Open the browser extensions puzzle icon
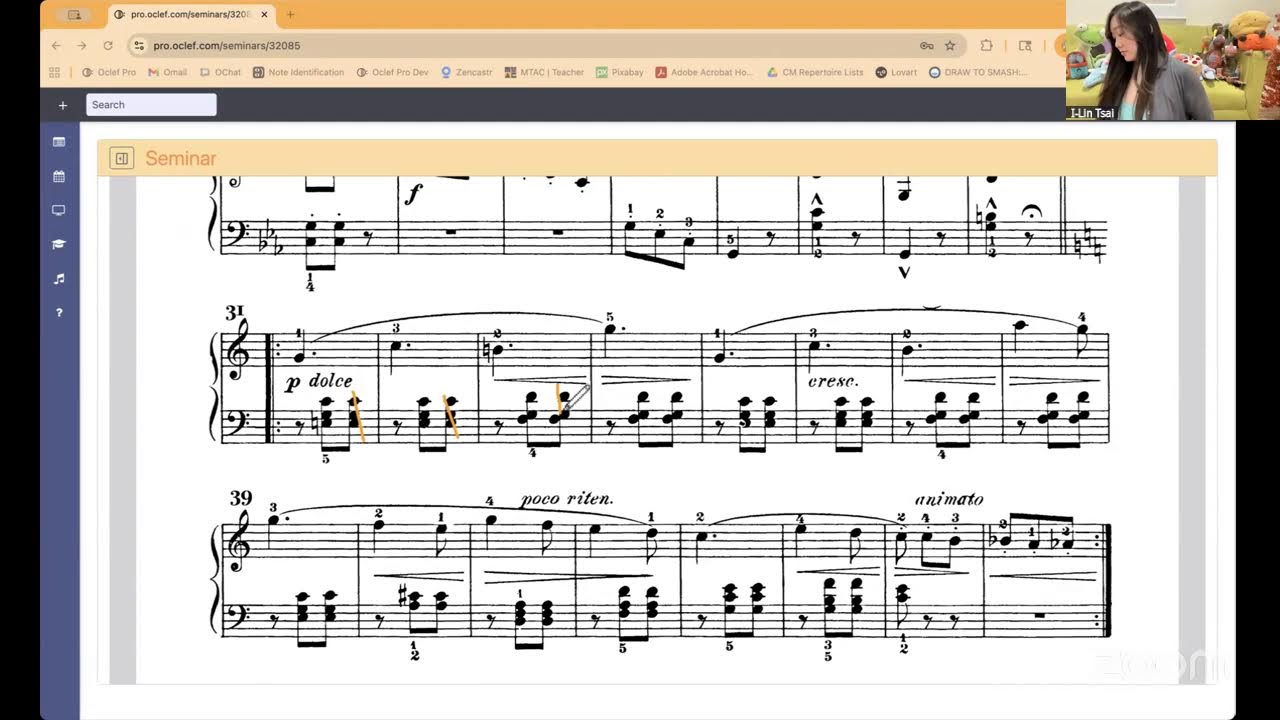The image size is (1280, 720). 987,45
